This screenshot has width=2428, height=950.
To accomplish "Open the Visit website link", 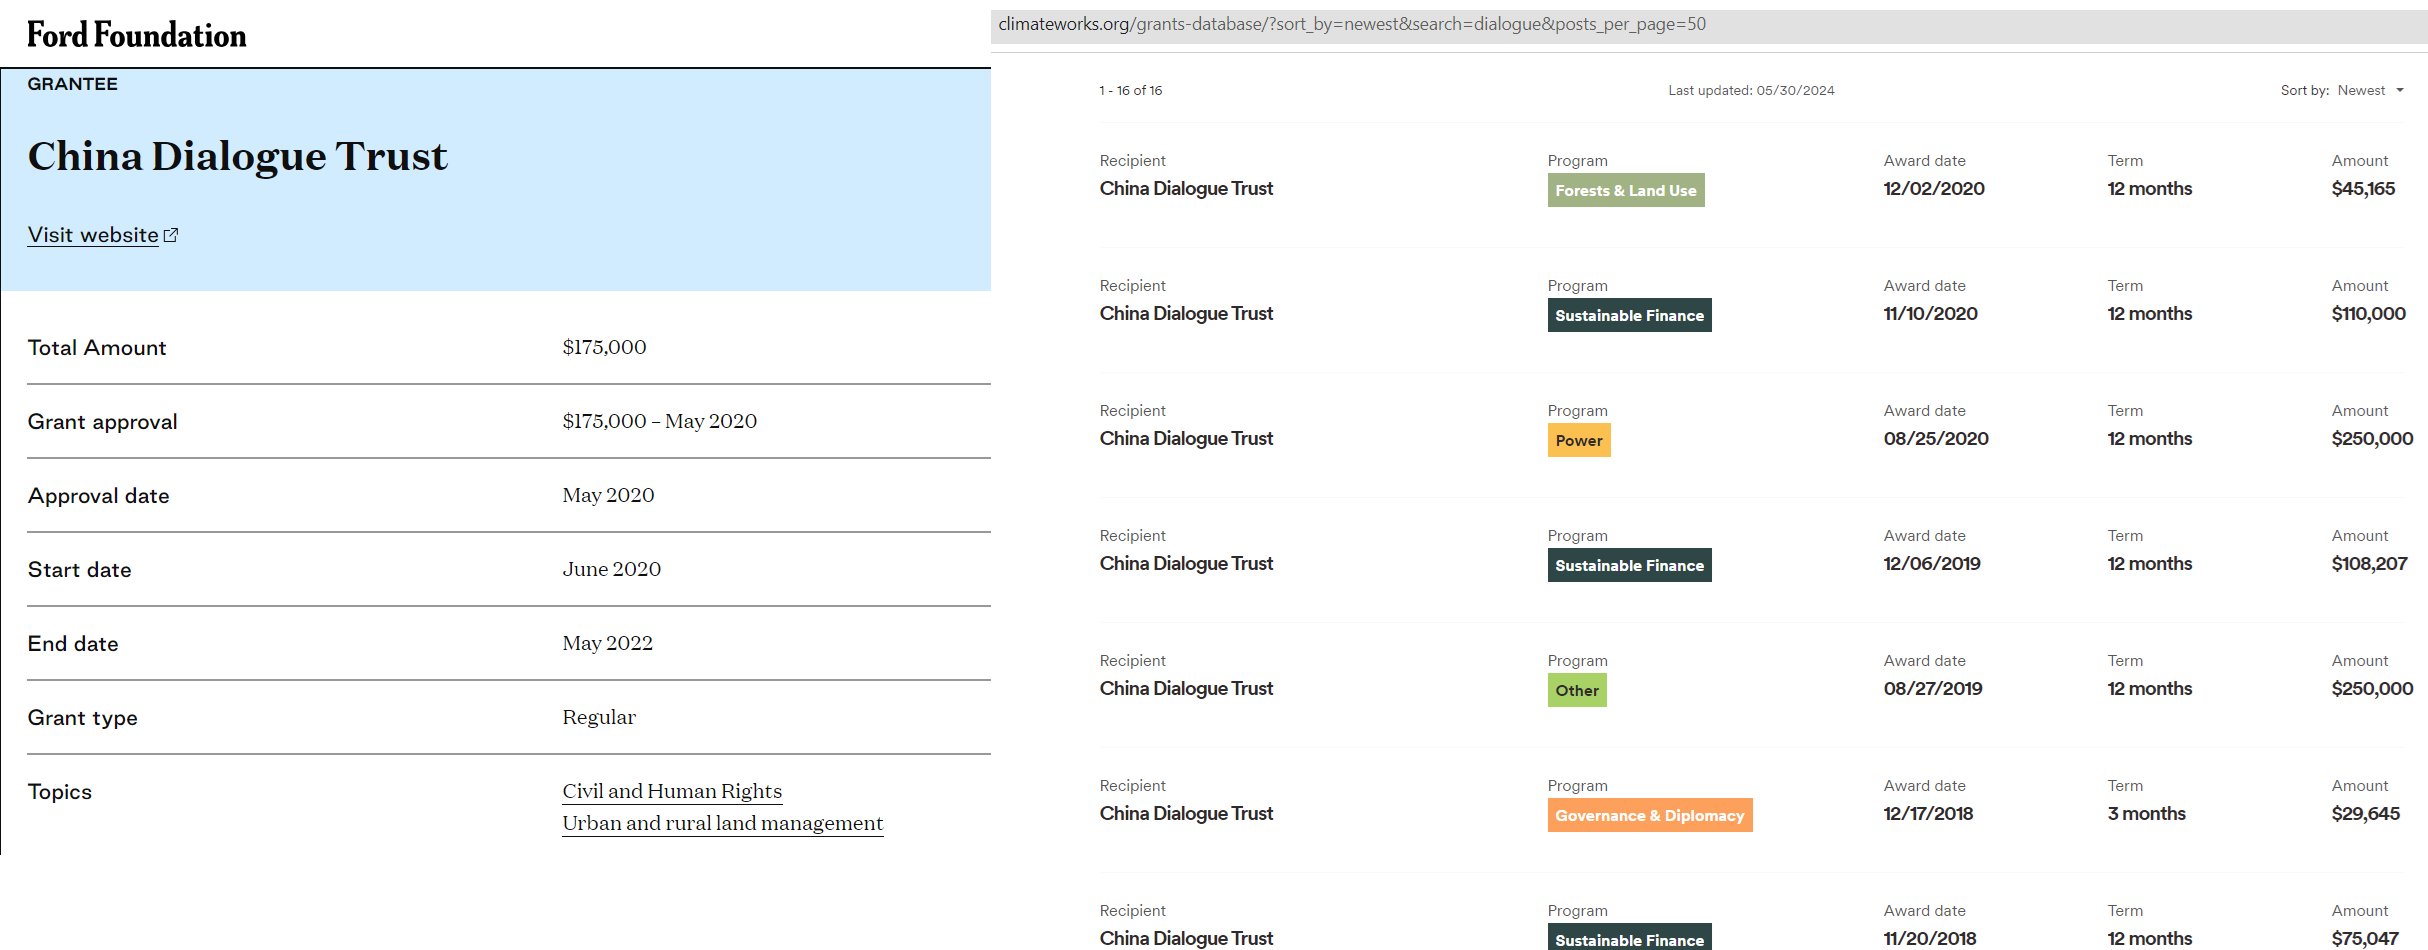I will 92,235.
